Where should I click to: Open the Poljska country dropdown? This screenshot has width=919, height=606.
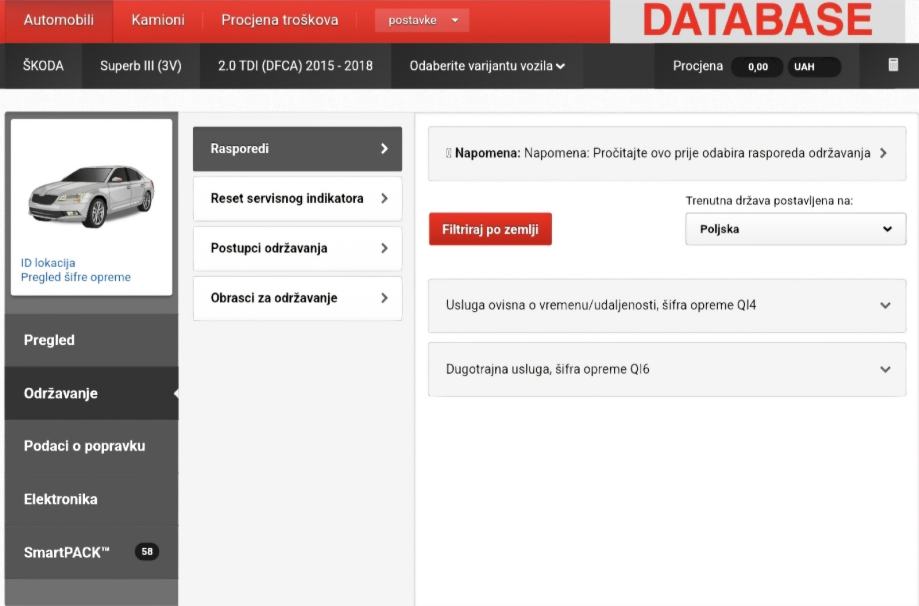[x=795, y=229]
